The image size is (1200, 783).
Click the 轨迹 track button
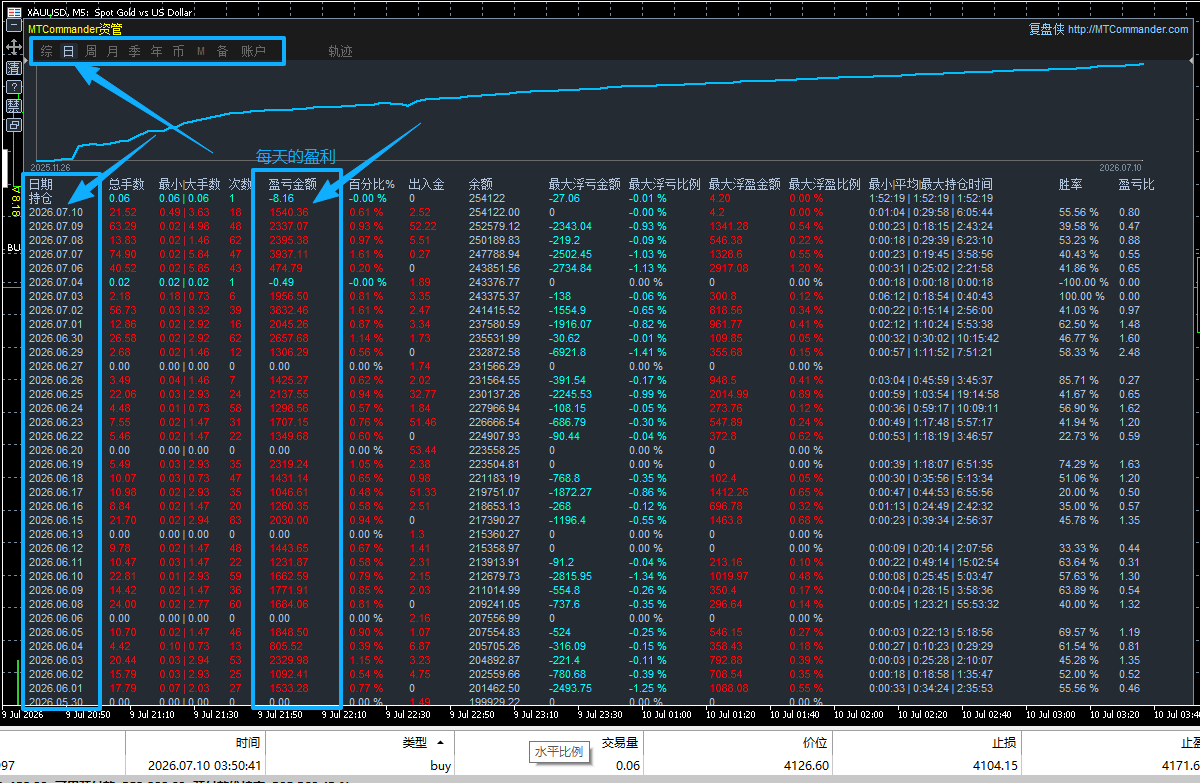coord(340,51)
